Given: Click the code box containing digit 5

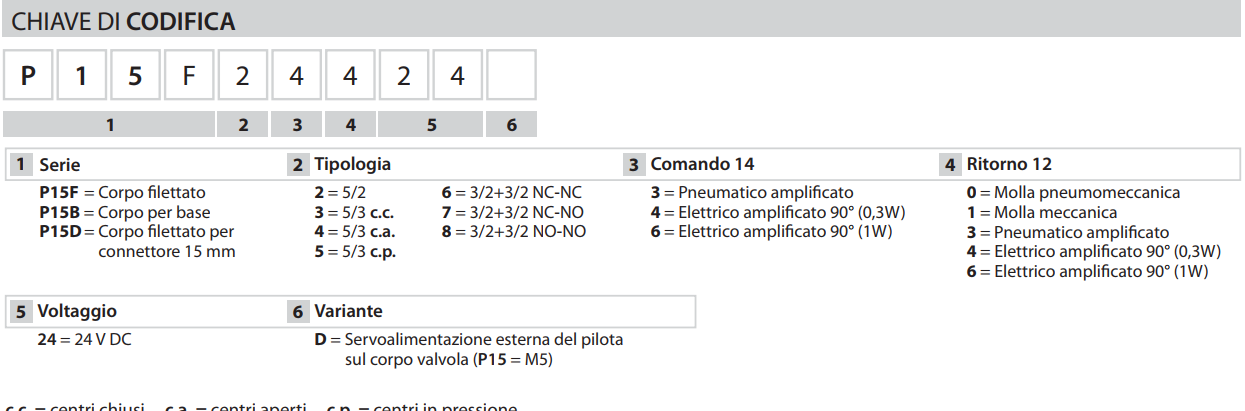Looking at the screenshot, I should coord(134,75).
